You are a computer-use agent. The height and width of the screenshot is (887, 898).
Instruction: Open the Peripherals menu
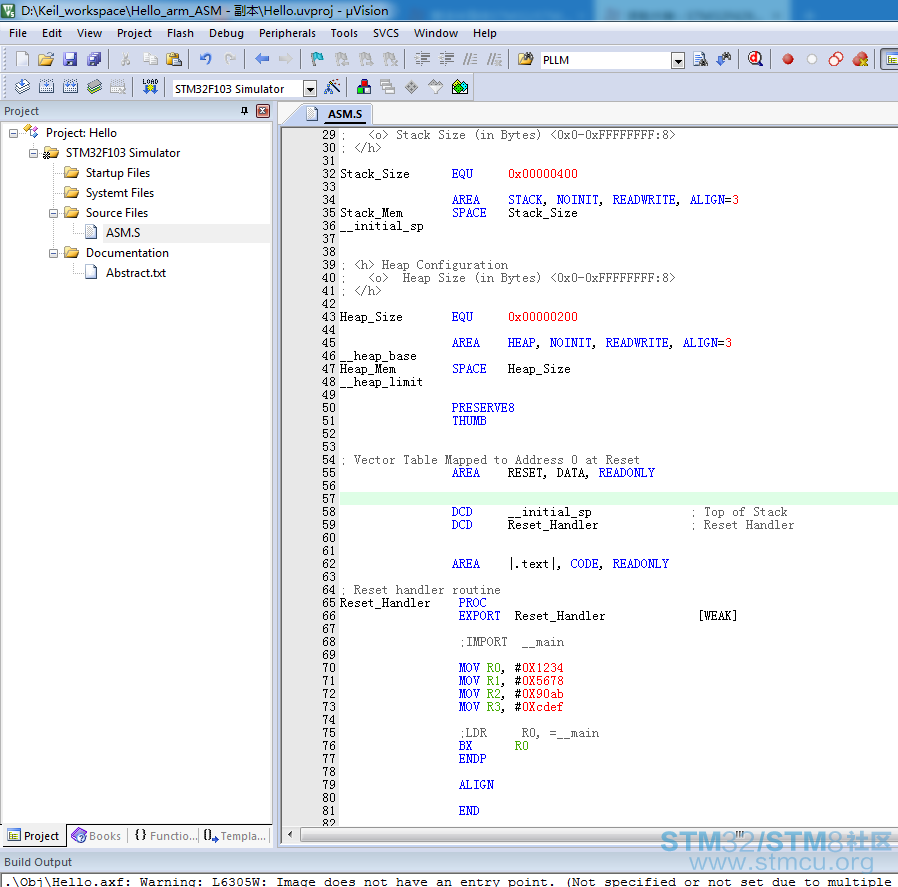point(287,33)
